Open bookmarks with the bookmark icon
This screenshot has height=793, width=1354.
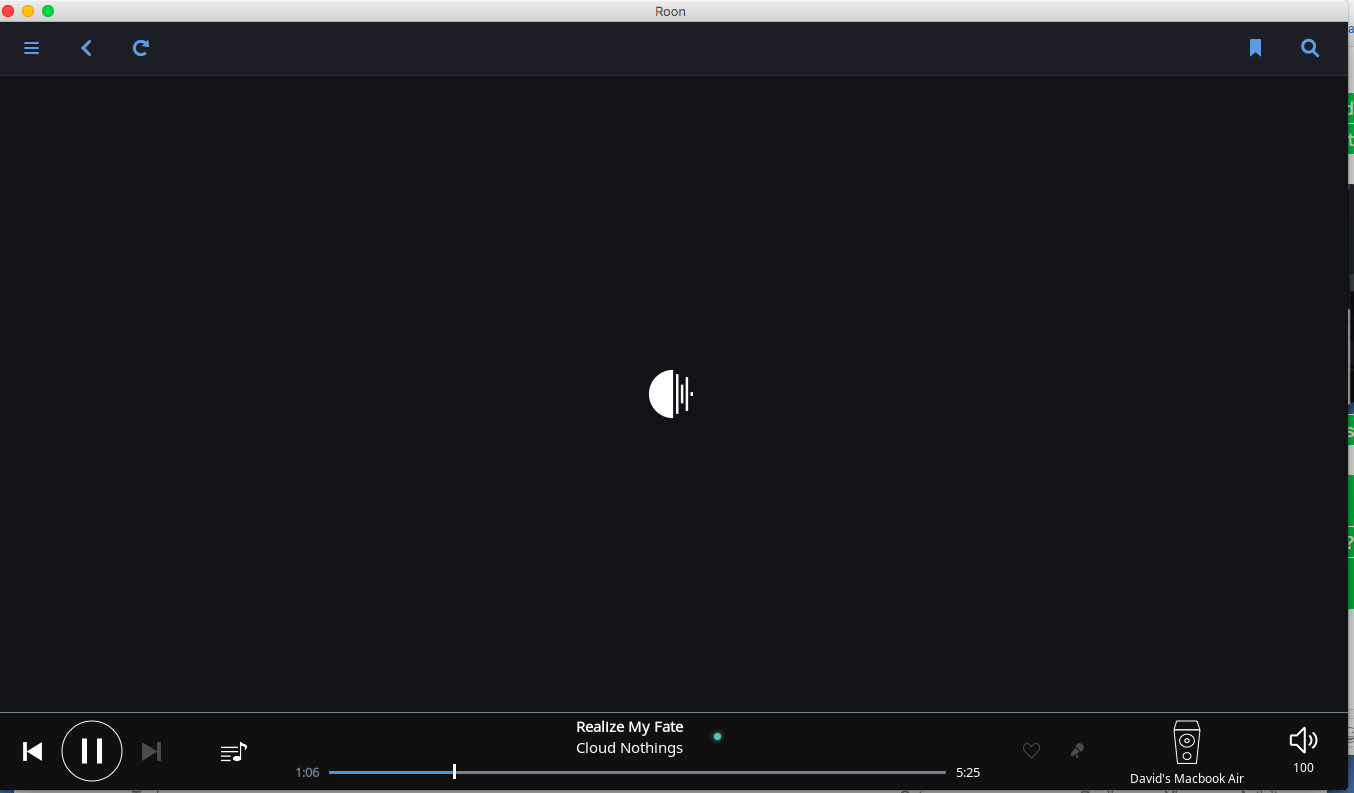coord(1255,48)
